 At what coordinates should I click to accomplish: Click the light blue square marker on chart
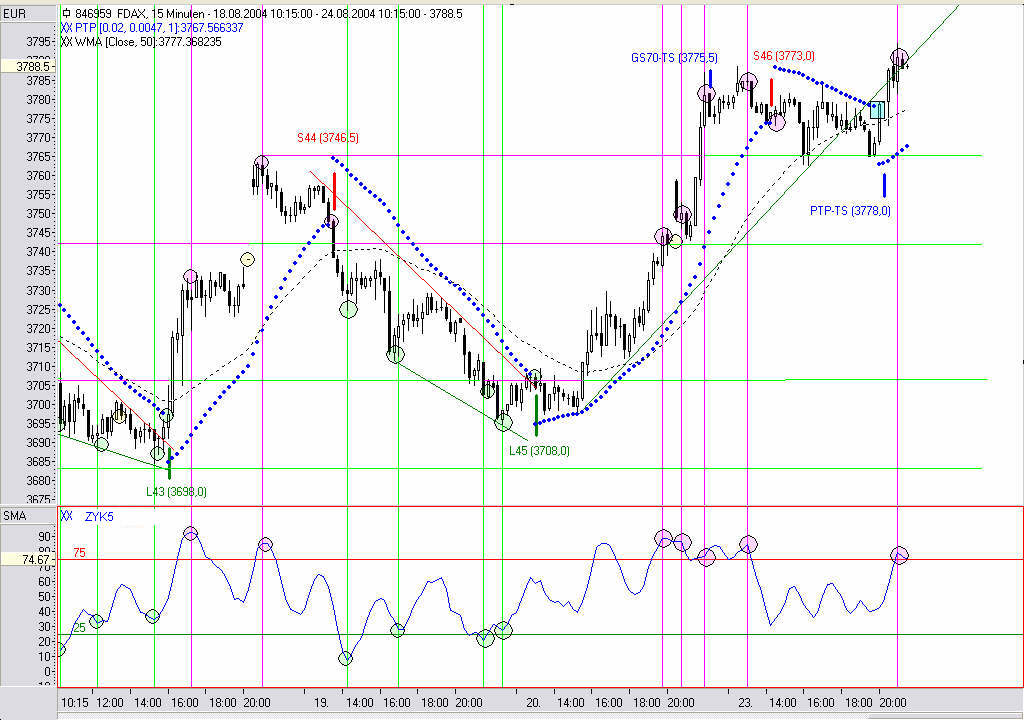(x=877, y=110)
